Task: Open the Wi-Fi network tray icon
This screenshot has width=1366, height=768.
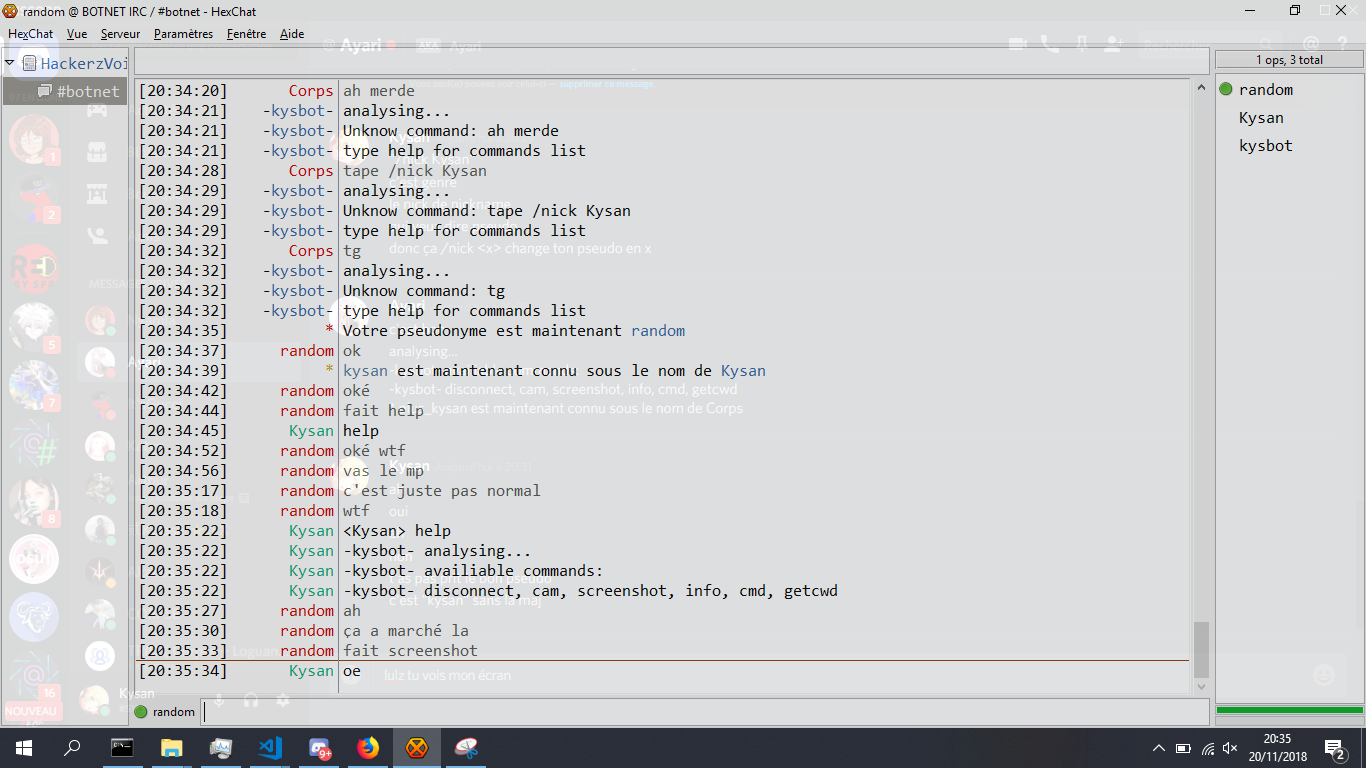Action: [x=1207, y=748]
